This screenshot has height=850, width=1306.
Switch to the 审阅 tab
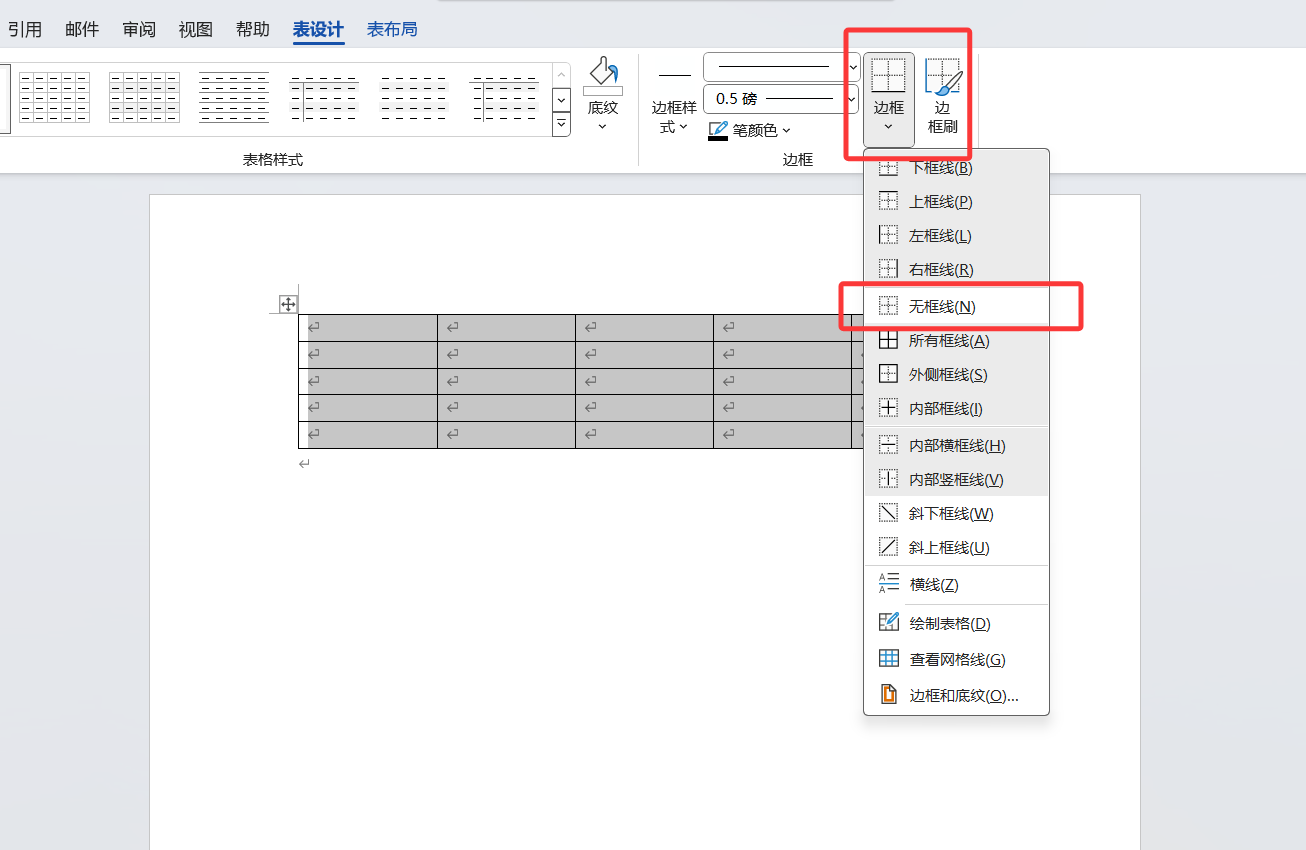click(139, 29)
